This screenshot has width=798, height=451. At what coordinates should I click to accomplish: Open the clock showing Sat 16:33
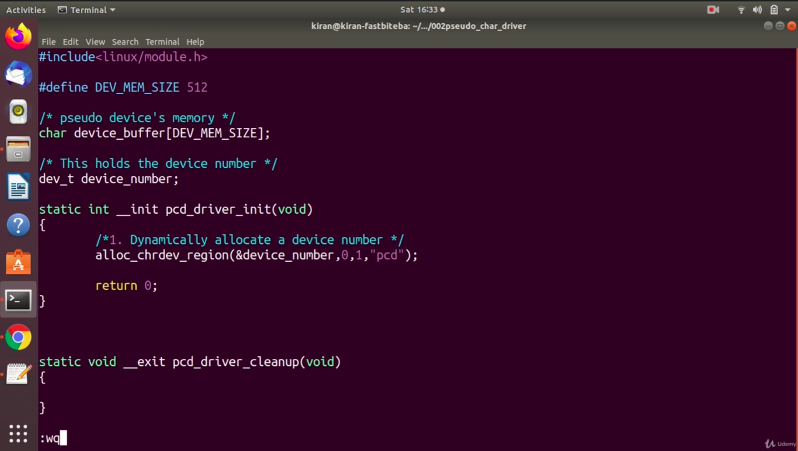coord(422,10)
